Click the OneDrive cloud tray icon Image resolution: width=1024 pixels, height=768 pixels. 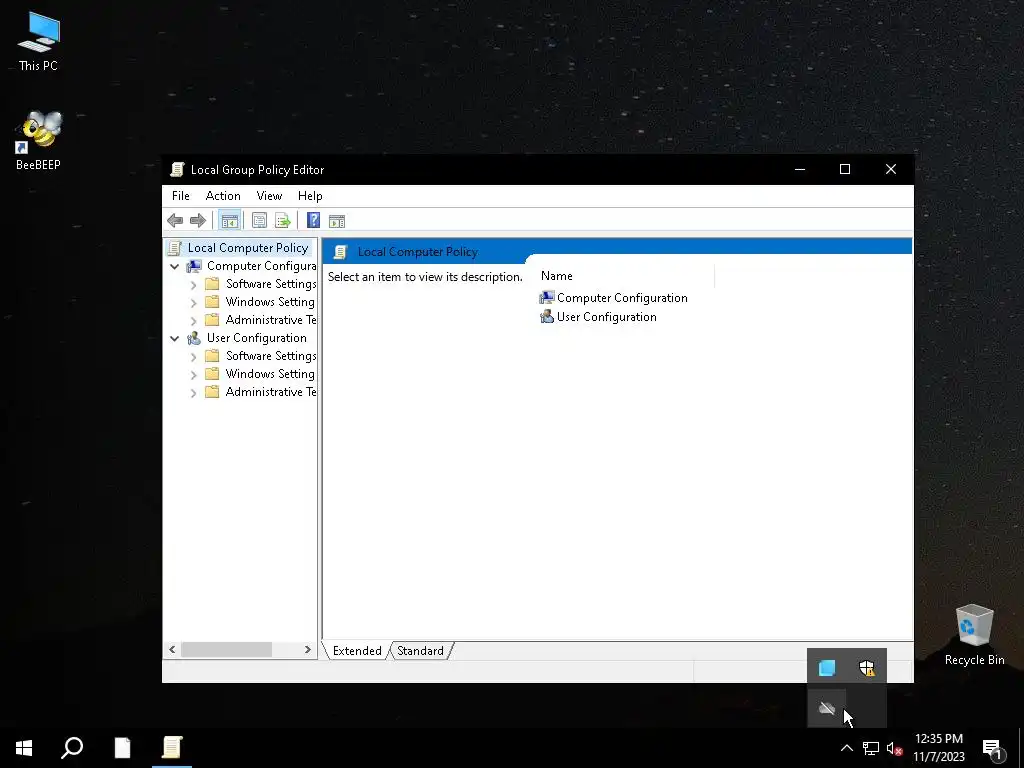[827, 708]
